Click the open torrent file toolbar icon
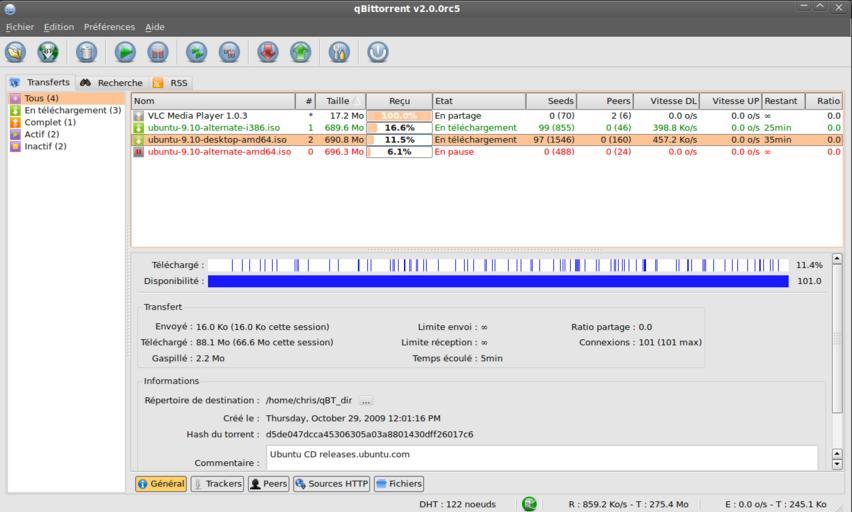 tap(15, 52)
